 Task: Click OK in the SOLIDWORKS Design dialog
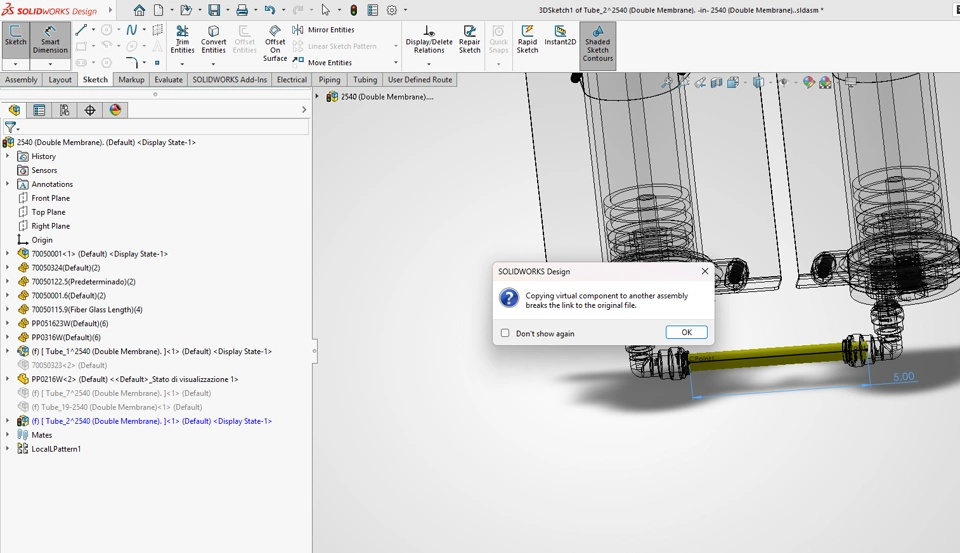(686, 332)
